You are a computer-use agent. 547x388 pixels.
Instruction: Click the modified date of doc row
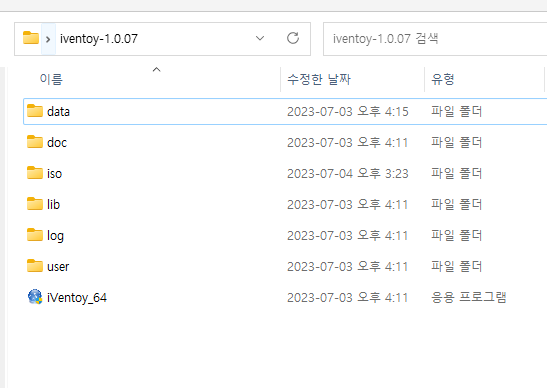pyautogui.click(x=347, y=143)
